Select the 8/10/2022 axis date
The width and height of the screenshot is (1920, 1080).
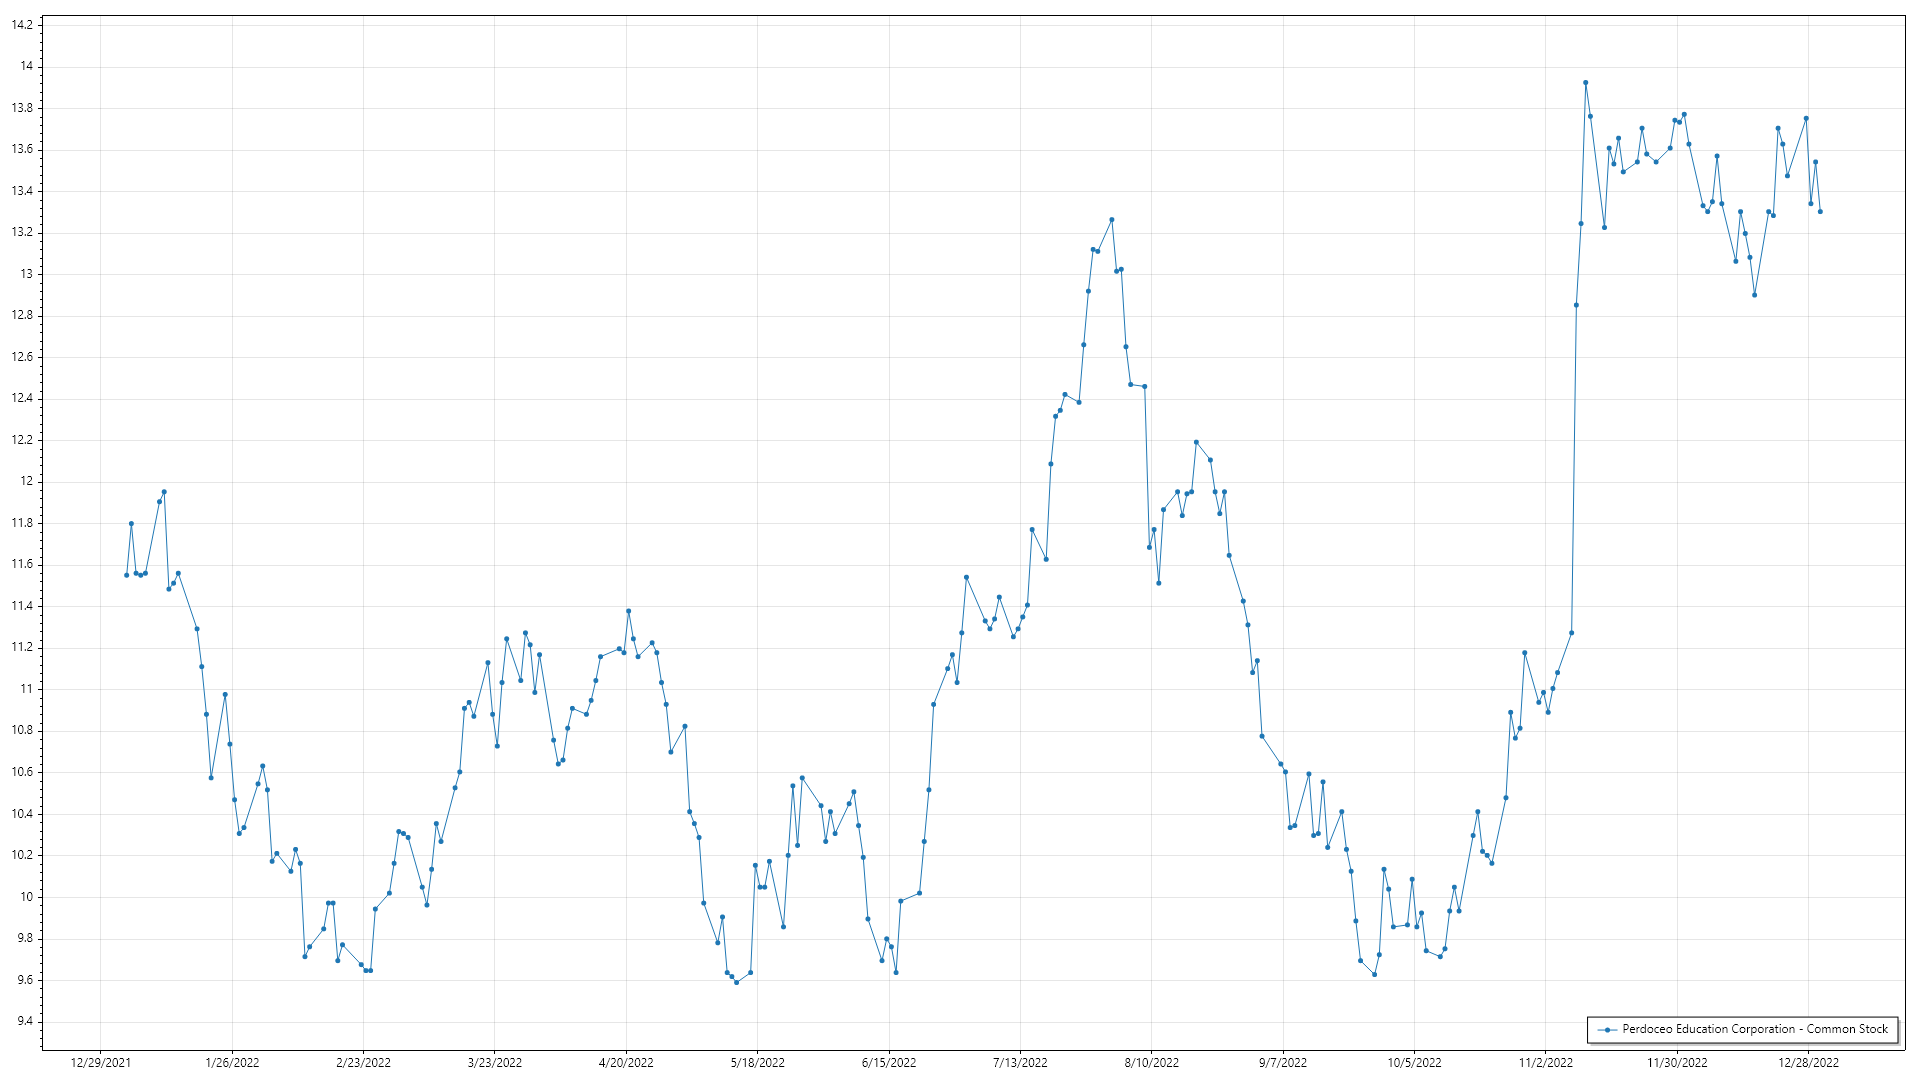(1151, 1063)
